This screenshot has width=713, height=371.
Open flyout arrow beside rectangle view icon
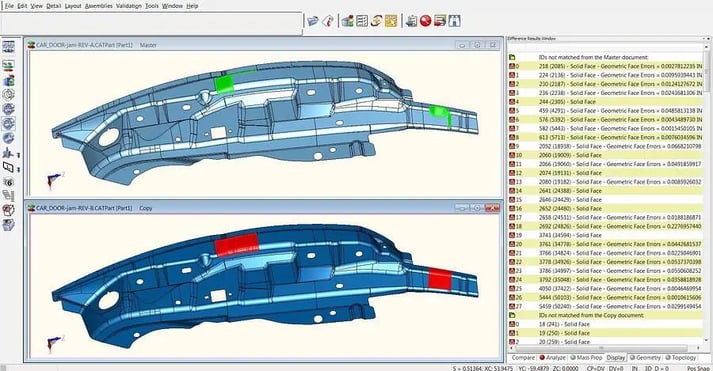19,170
